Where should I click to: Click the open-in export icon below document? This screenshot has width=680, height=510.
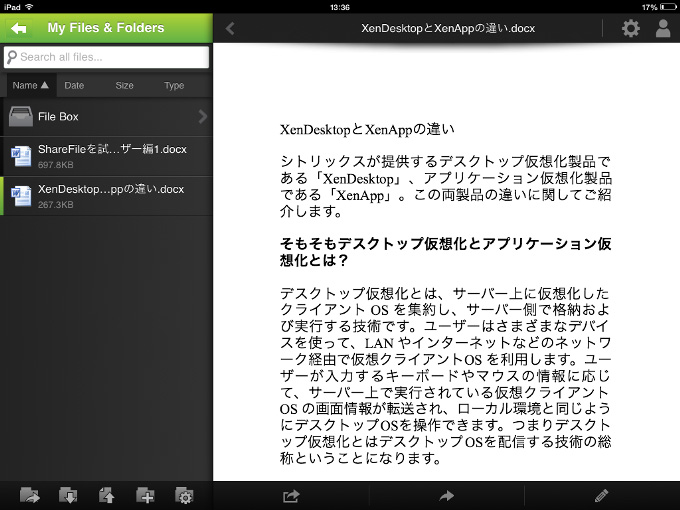point(291,496)
